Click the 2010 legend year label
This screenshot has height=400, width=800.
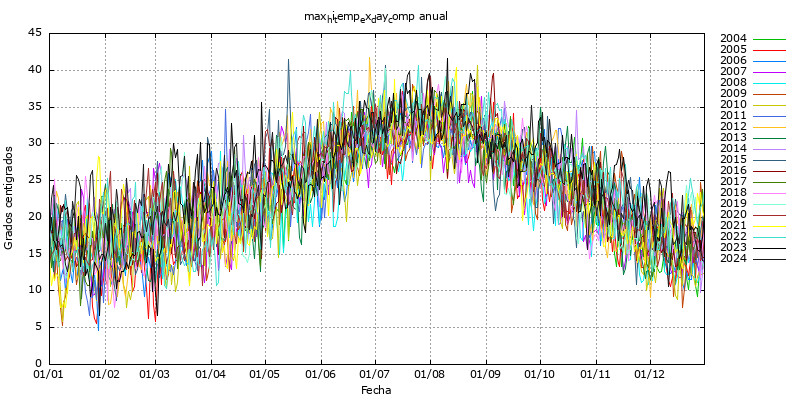pyautogui.click(x=733, y=104)
